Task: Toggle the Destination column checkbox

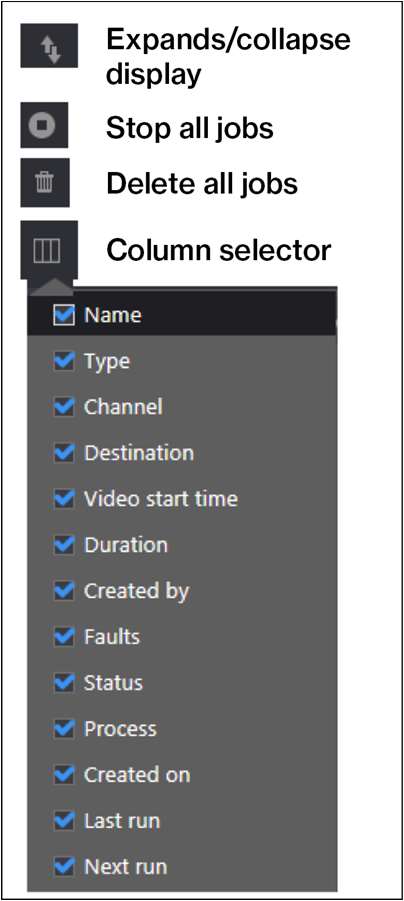Action: coord(64,453)
